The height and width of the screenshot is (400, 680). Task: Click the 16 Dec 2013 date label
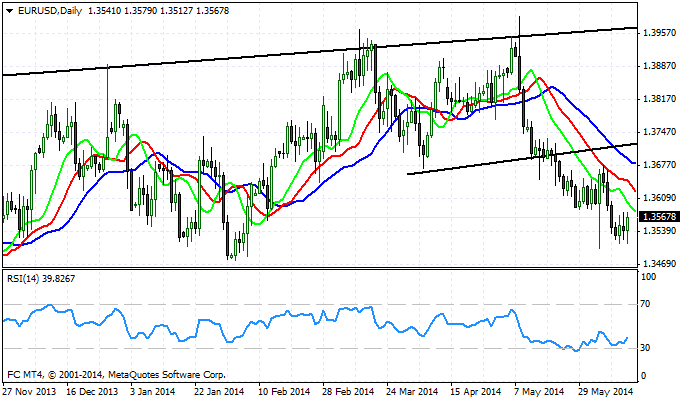tap(92, 391)
